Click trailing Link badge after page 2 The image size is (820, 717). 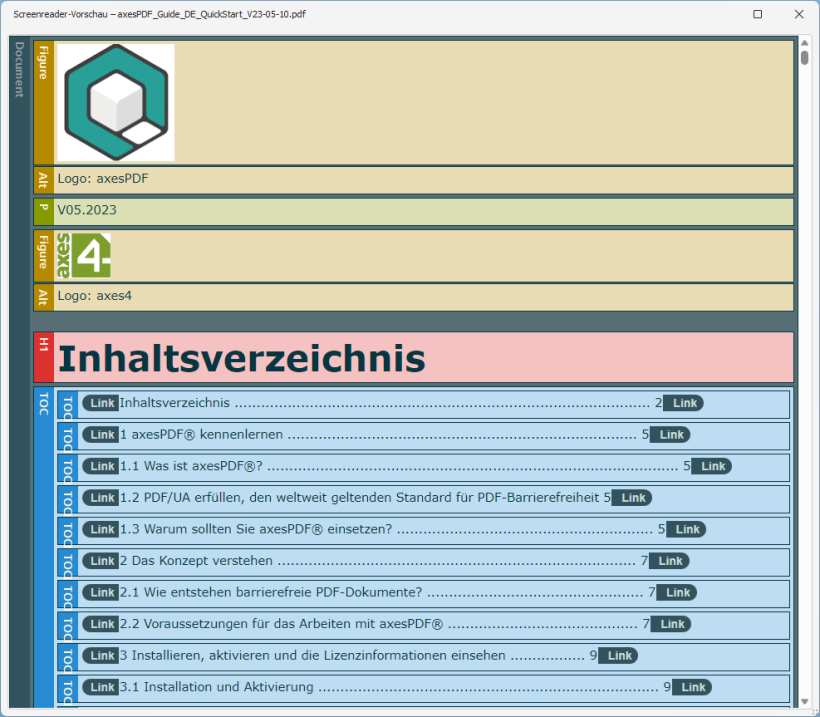[684, 403]
